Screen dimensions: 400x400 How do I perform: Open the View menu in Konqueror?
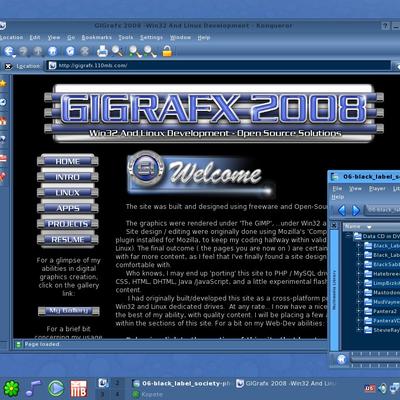pos(53,37)
